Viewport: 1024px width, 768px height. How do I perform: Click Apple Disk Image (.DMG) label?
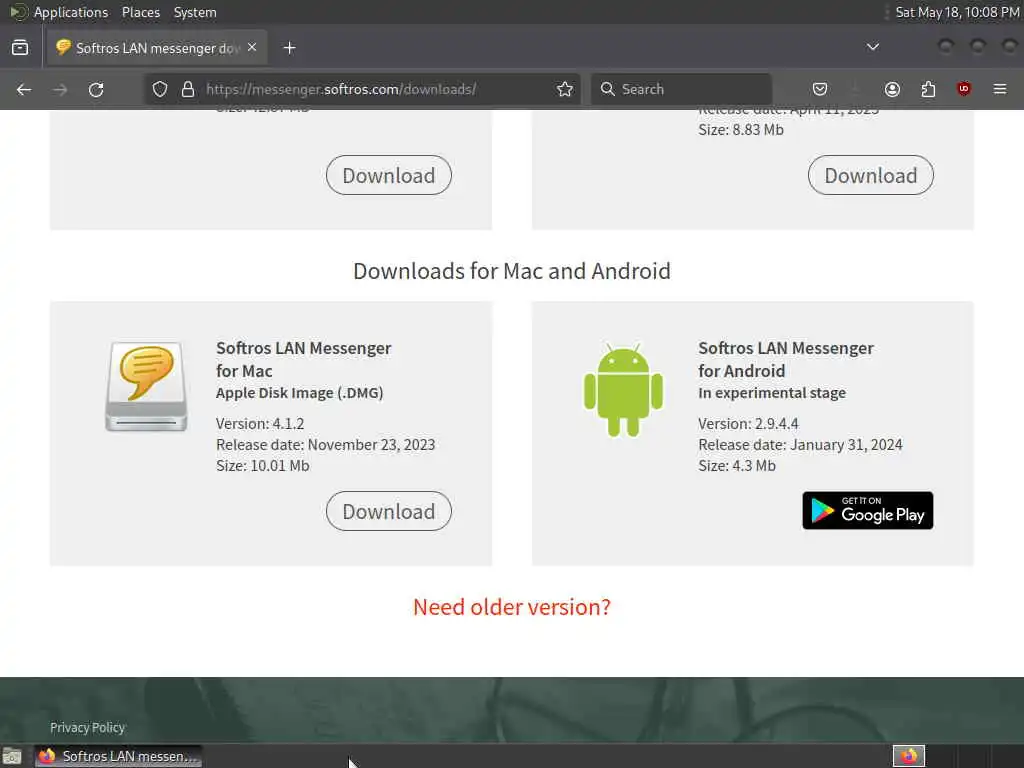(x=300, y=393)
